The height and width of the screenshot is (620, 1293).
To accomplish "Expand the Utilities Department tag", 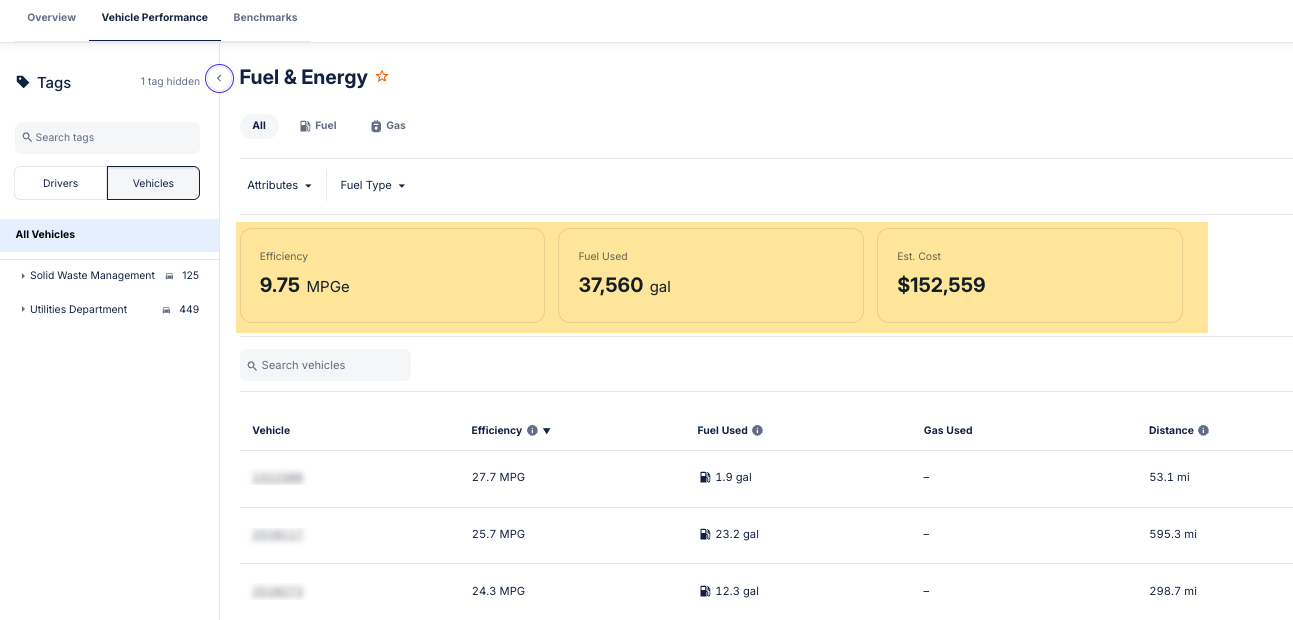I will coord(23,310).
